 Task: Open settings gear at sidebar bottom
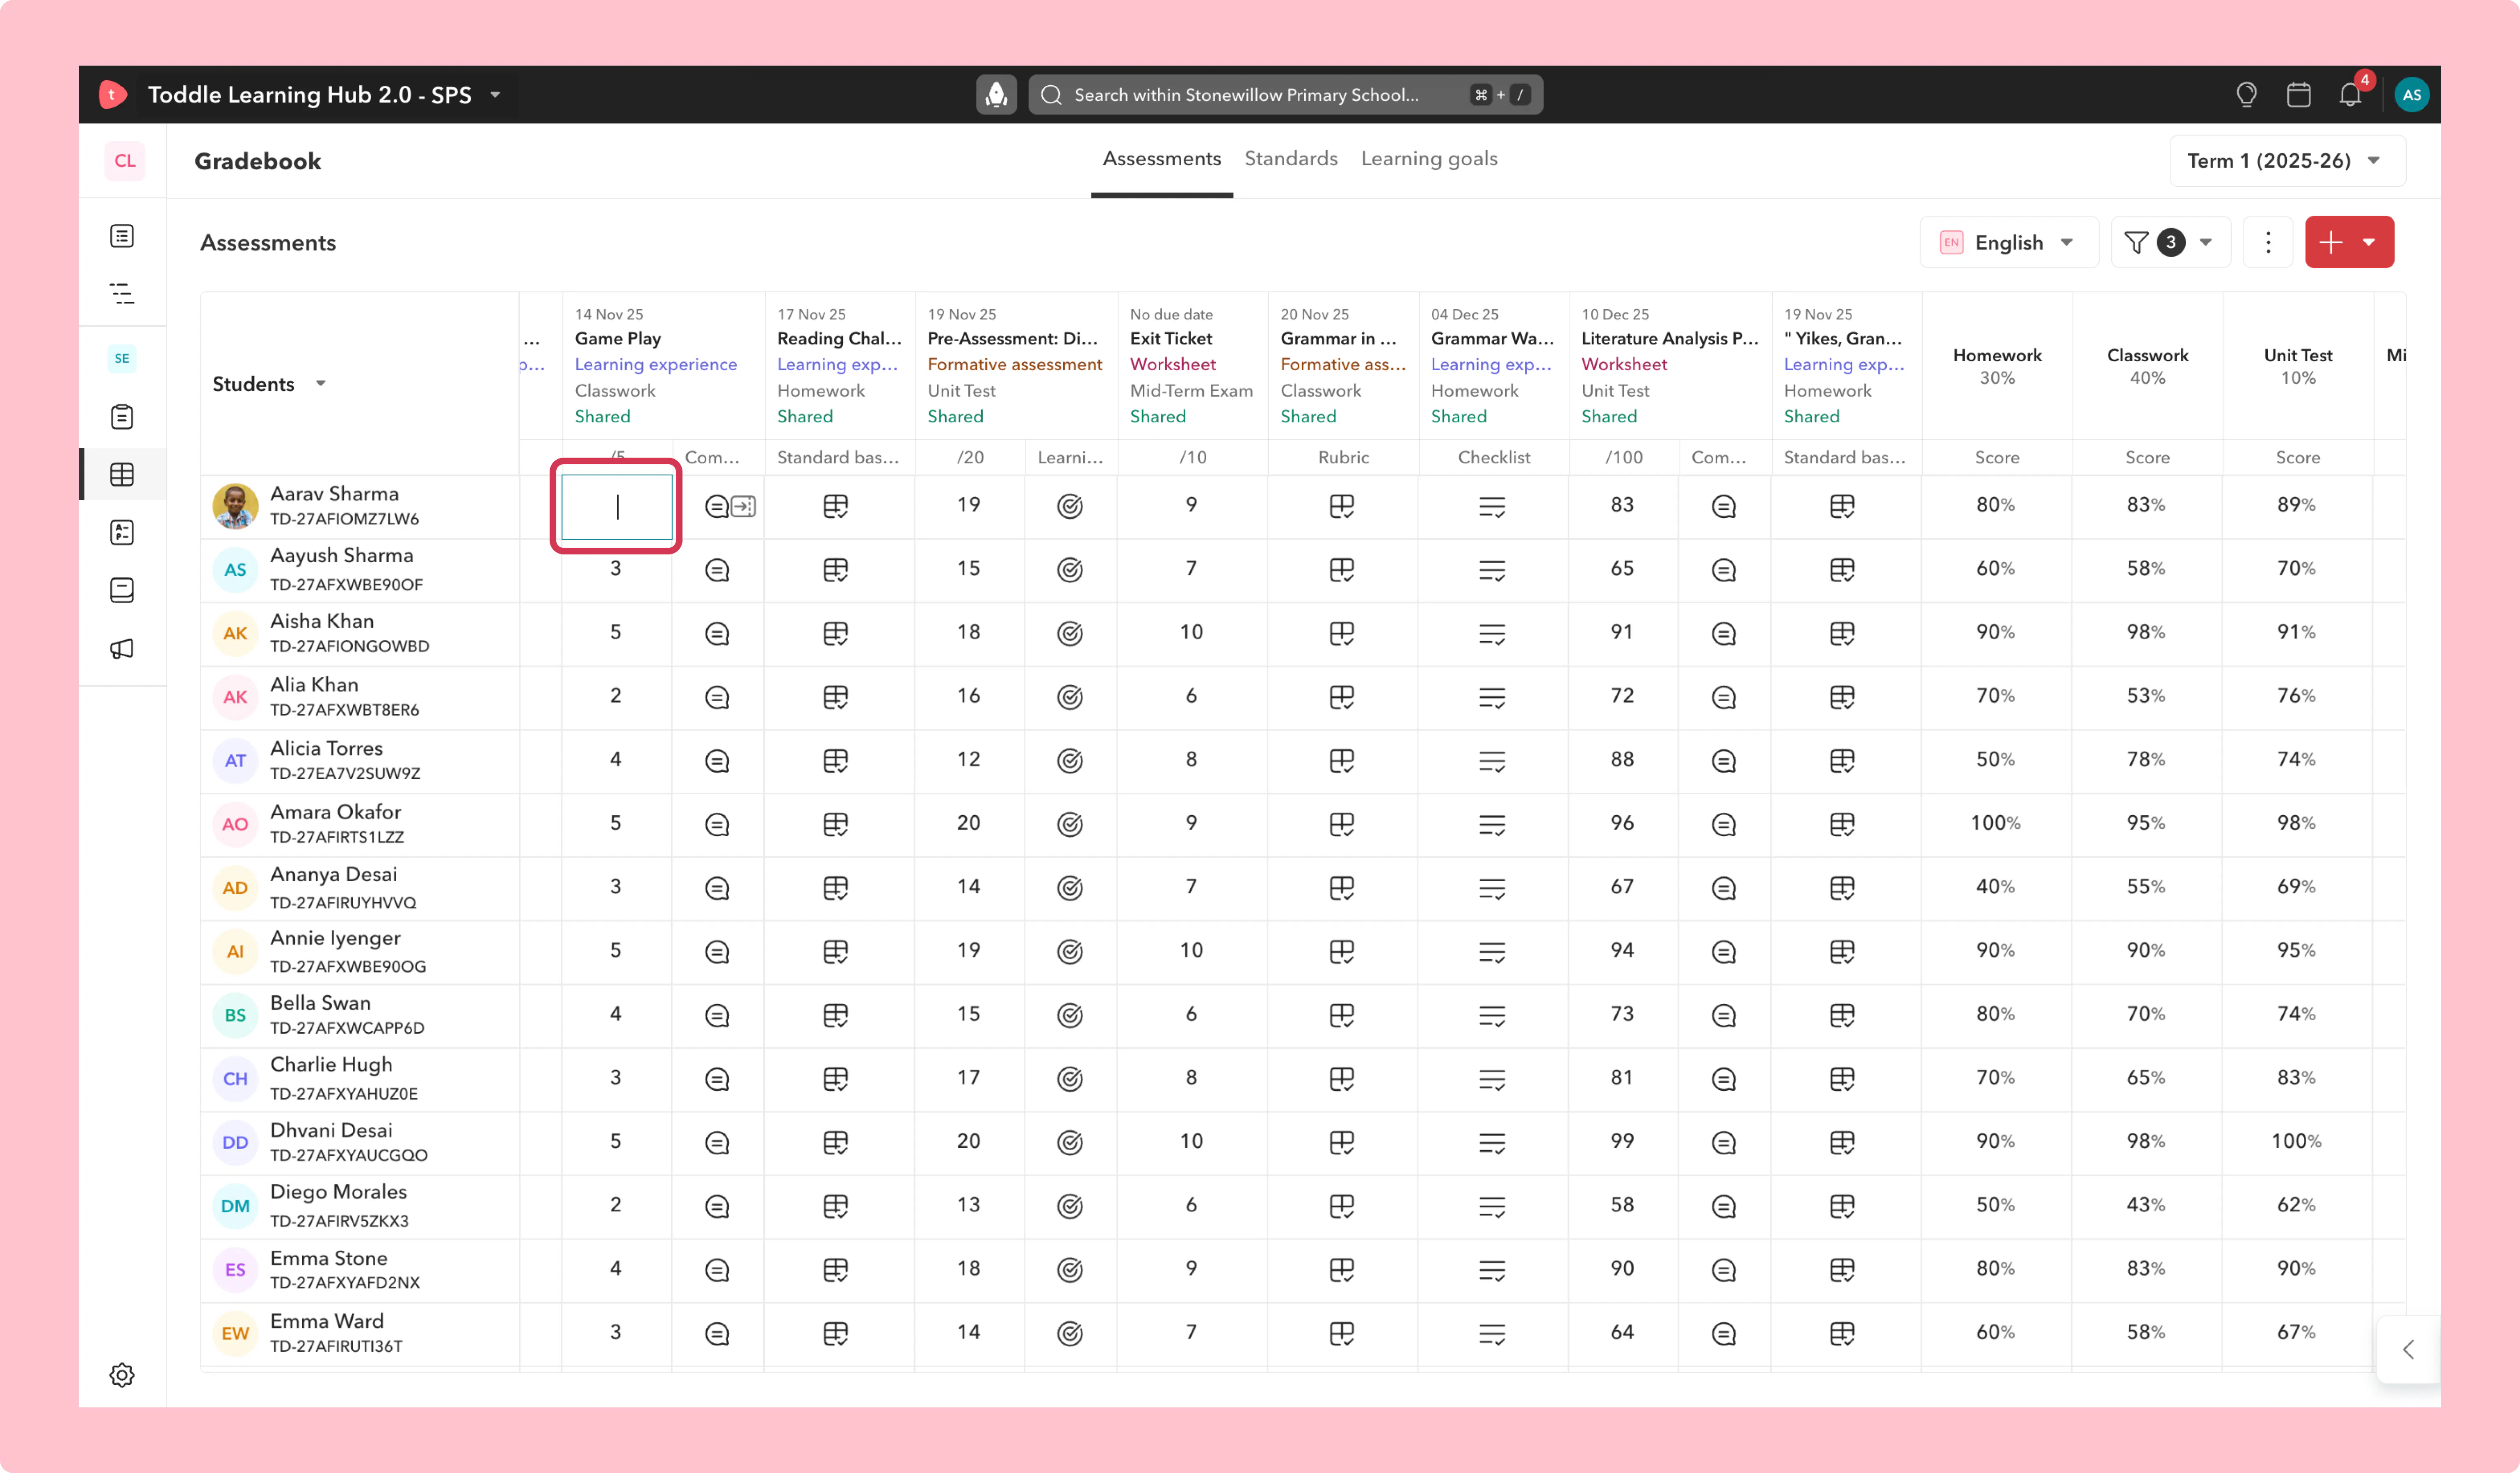point(122,1375)
